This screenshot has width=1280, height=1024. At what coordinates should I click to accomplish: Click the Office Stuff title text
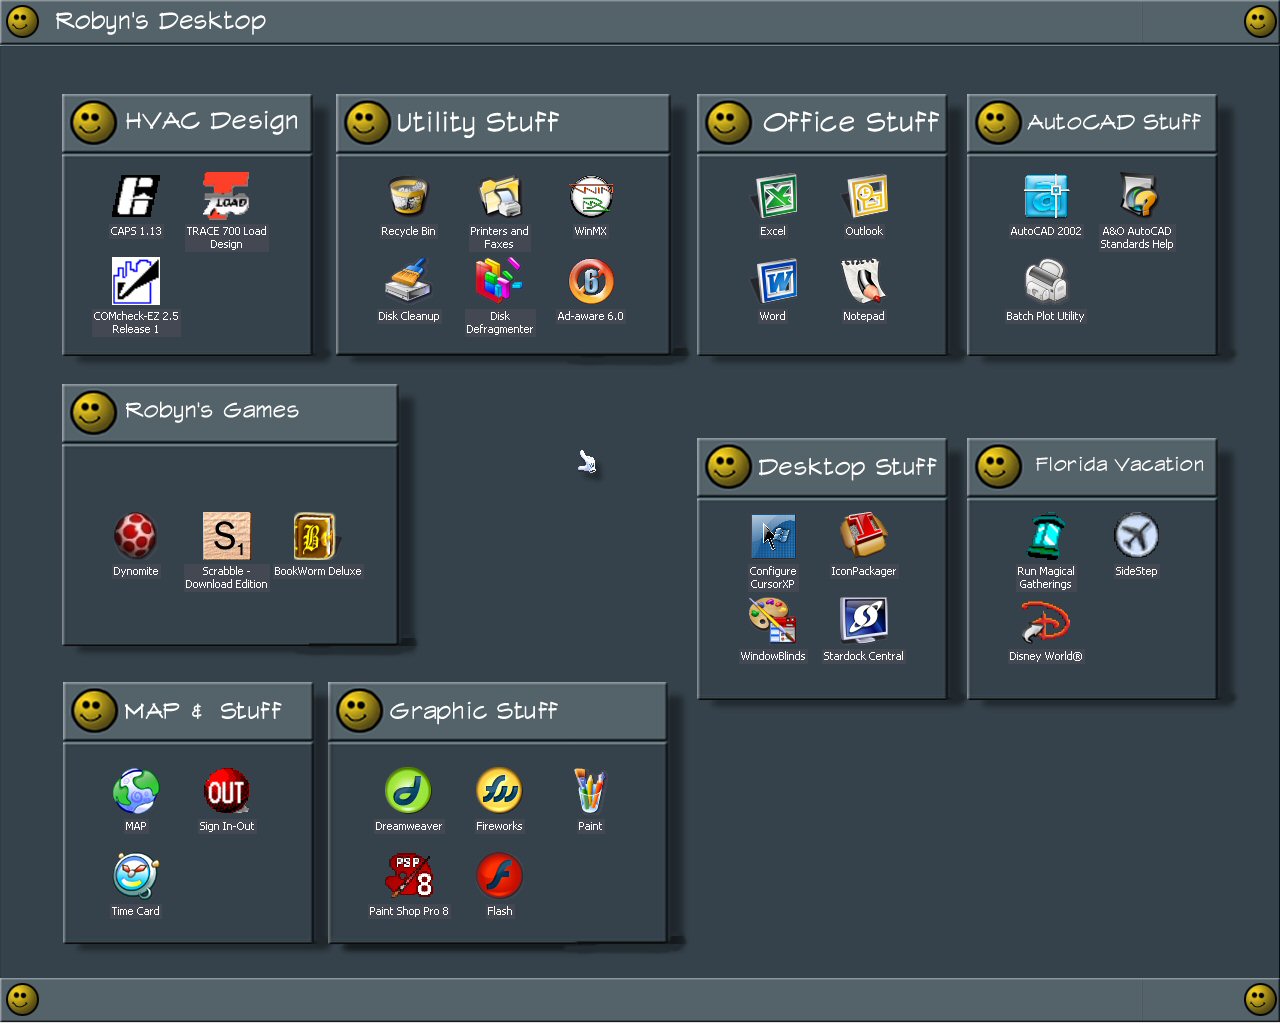tap(851, 122)
